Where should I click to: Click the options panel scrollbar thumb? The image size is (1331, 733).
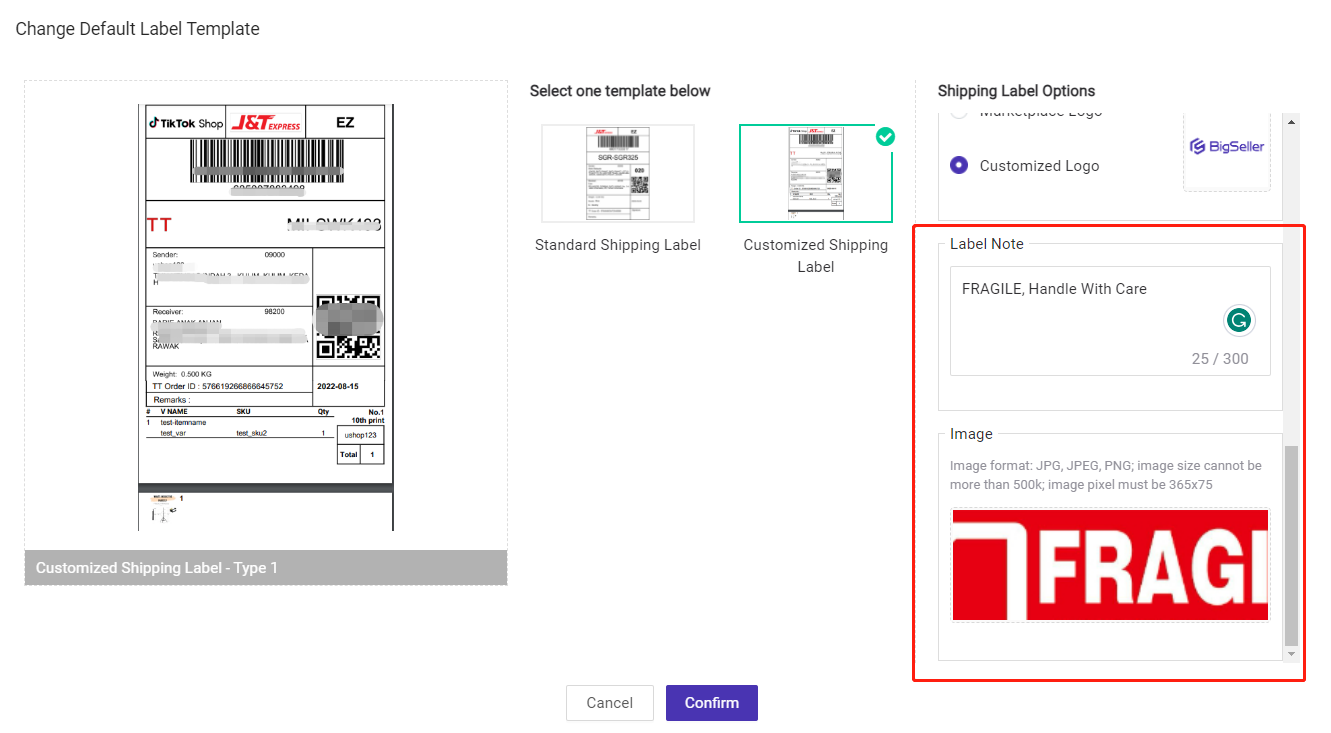[x=1291, y=546]
